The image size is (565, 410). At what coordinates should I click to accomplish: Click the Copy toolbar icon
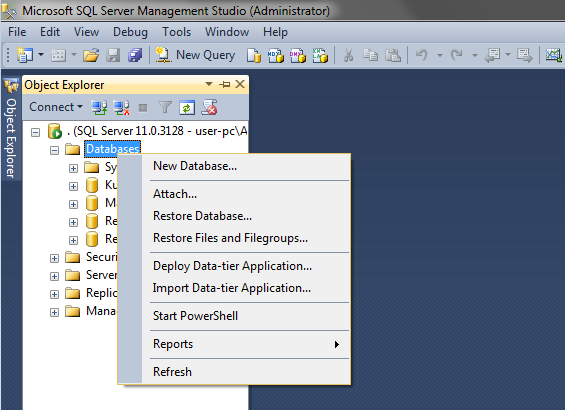(x=370, y=55)
